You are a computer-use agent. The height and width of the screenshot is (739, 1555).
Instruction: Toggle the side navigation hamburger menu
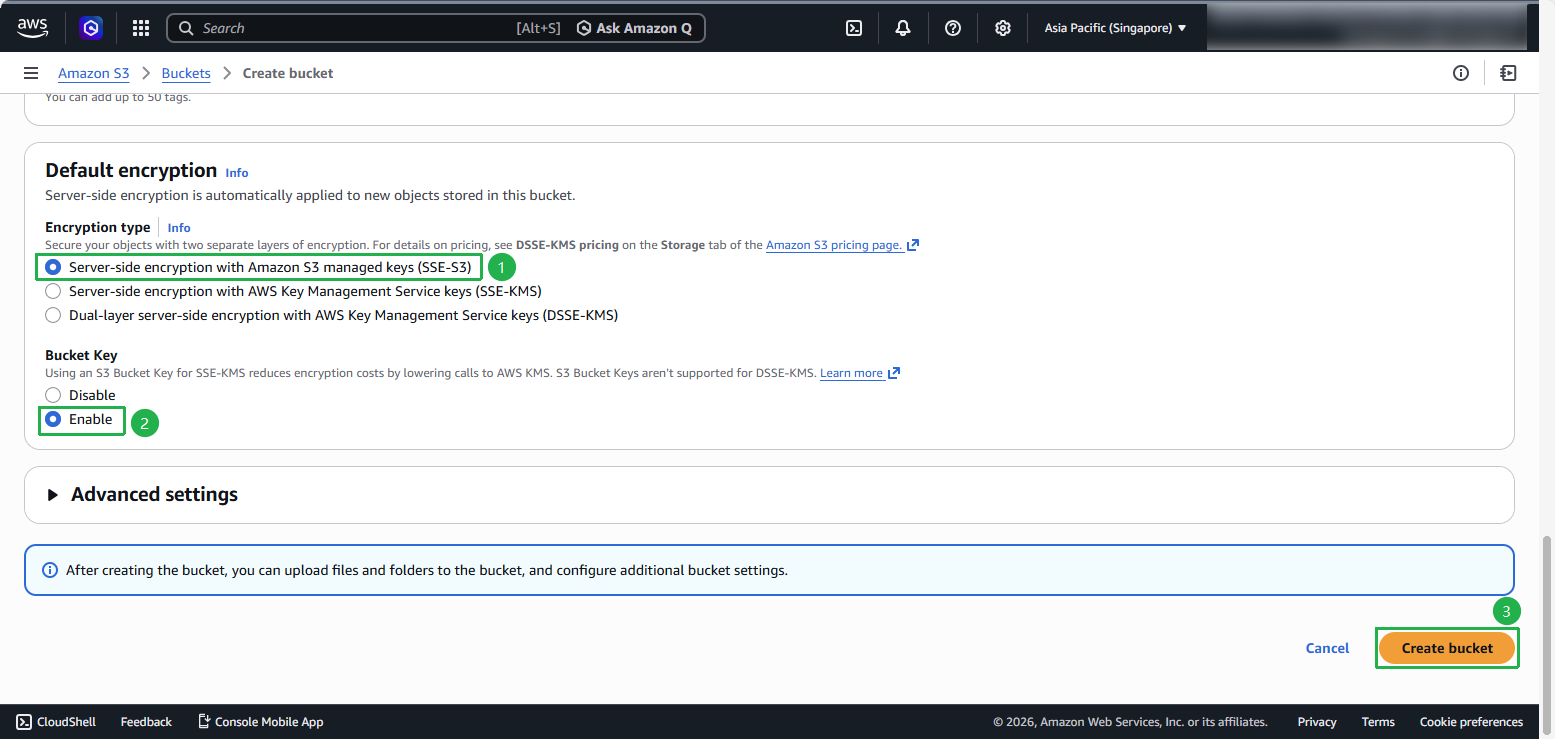click(x=31, y=73)
